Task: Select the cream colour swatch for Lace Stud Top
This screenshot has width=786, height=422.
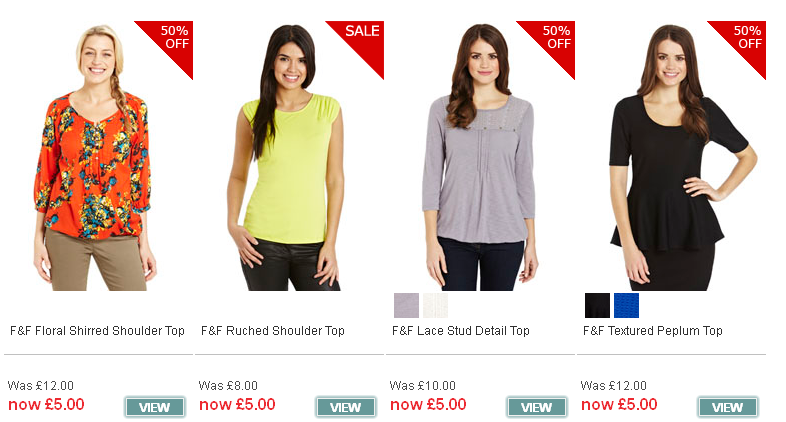Action: point(435,305)
